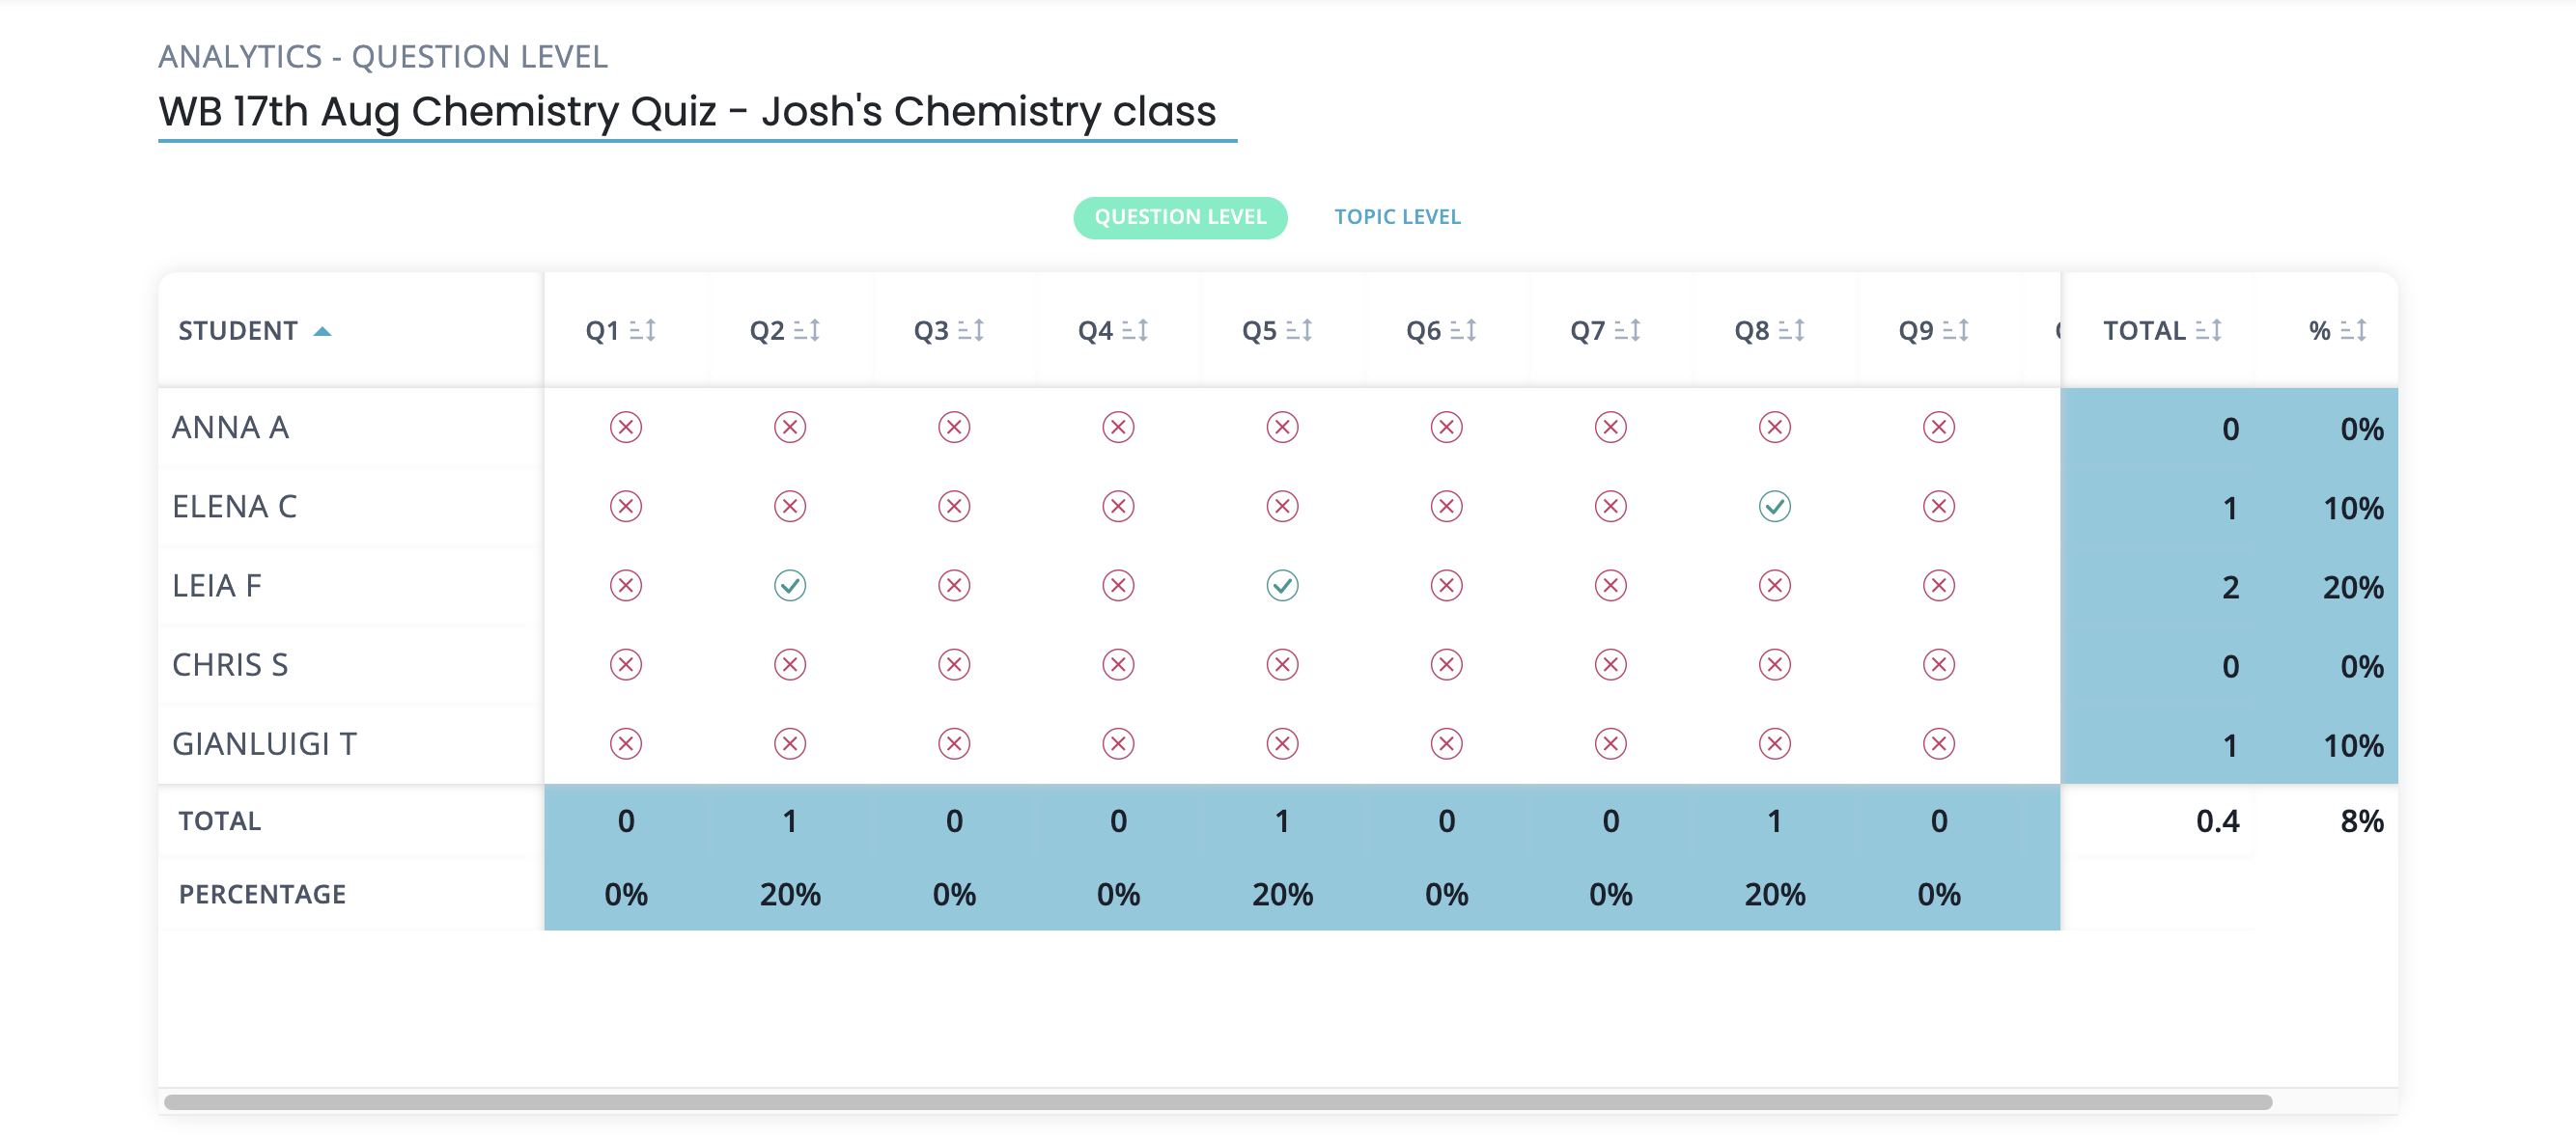Click Elena C's incorrect mark for Q3

coord(953,506)
